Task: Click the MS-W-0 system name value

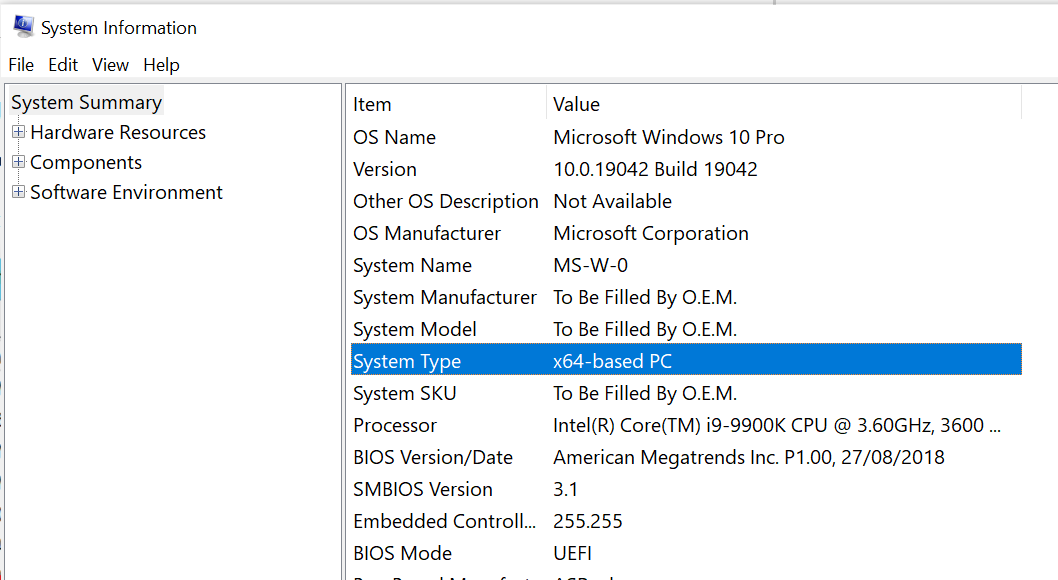Action: tap(590, 265)
